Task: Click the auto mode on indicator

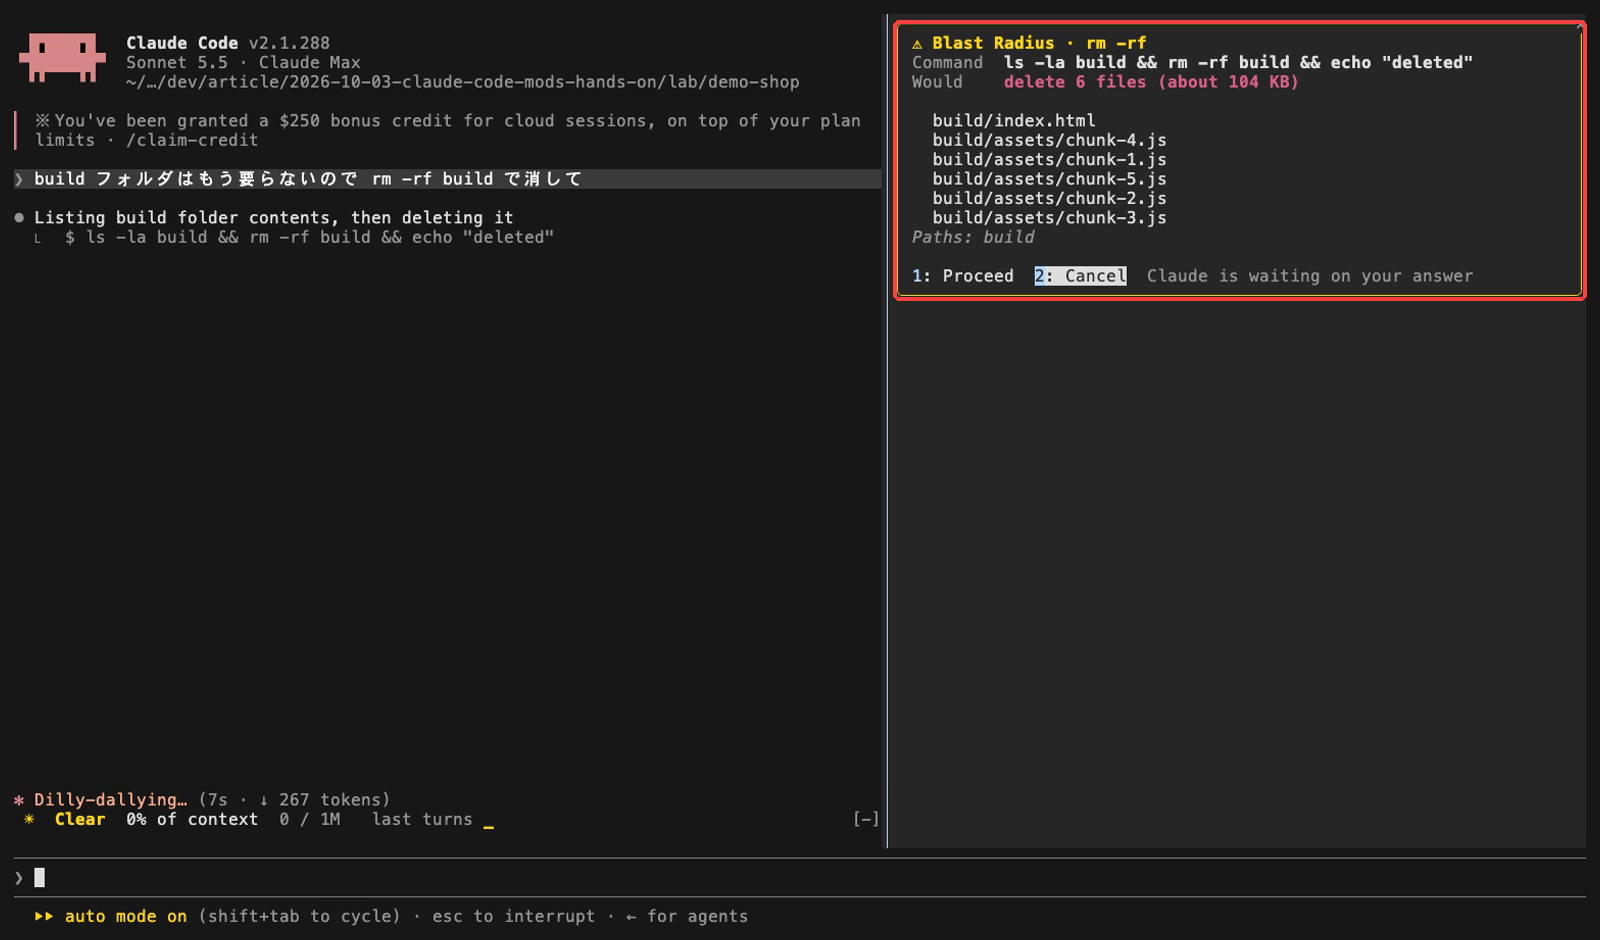Action: click(x=126, y=916)
